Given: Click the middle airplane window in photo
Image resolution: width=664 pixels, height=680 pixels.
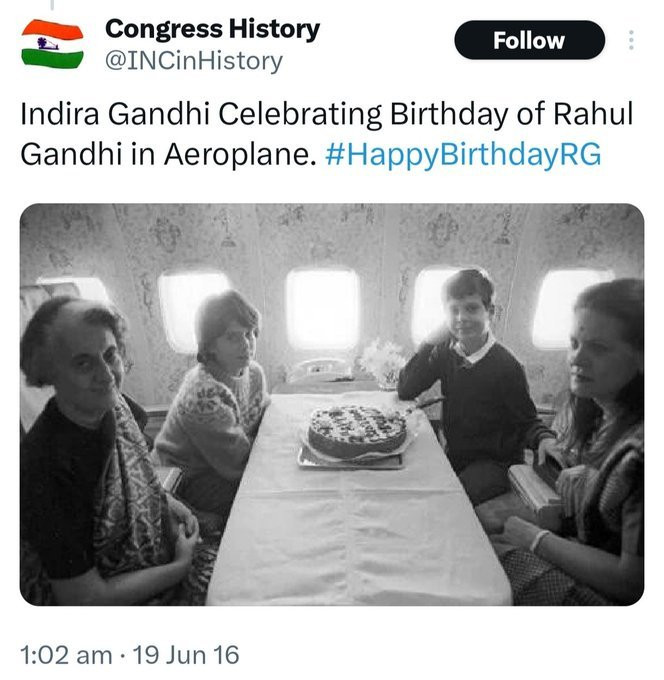Looking at the screenshot, I should point(321,308).
